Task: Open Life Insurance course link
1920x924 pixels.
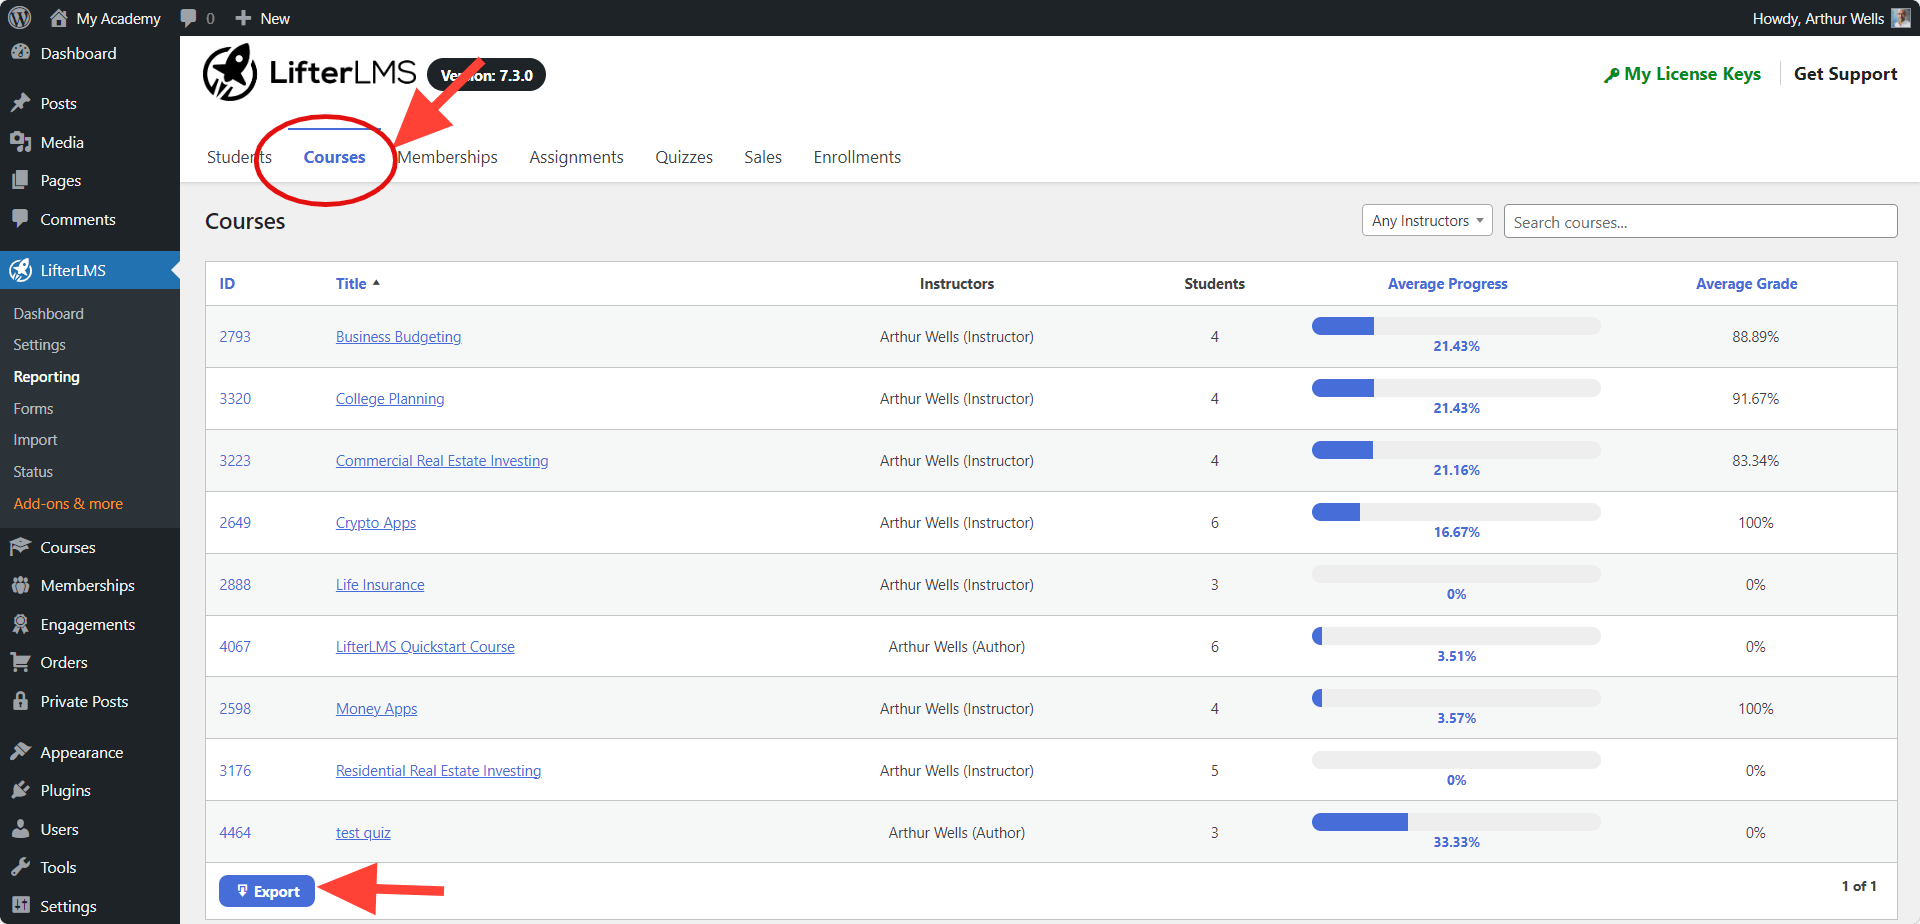Action: (x=380, y=585)
